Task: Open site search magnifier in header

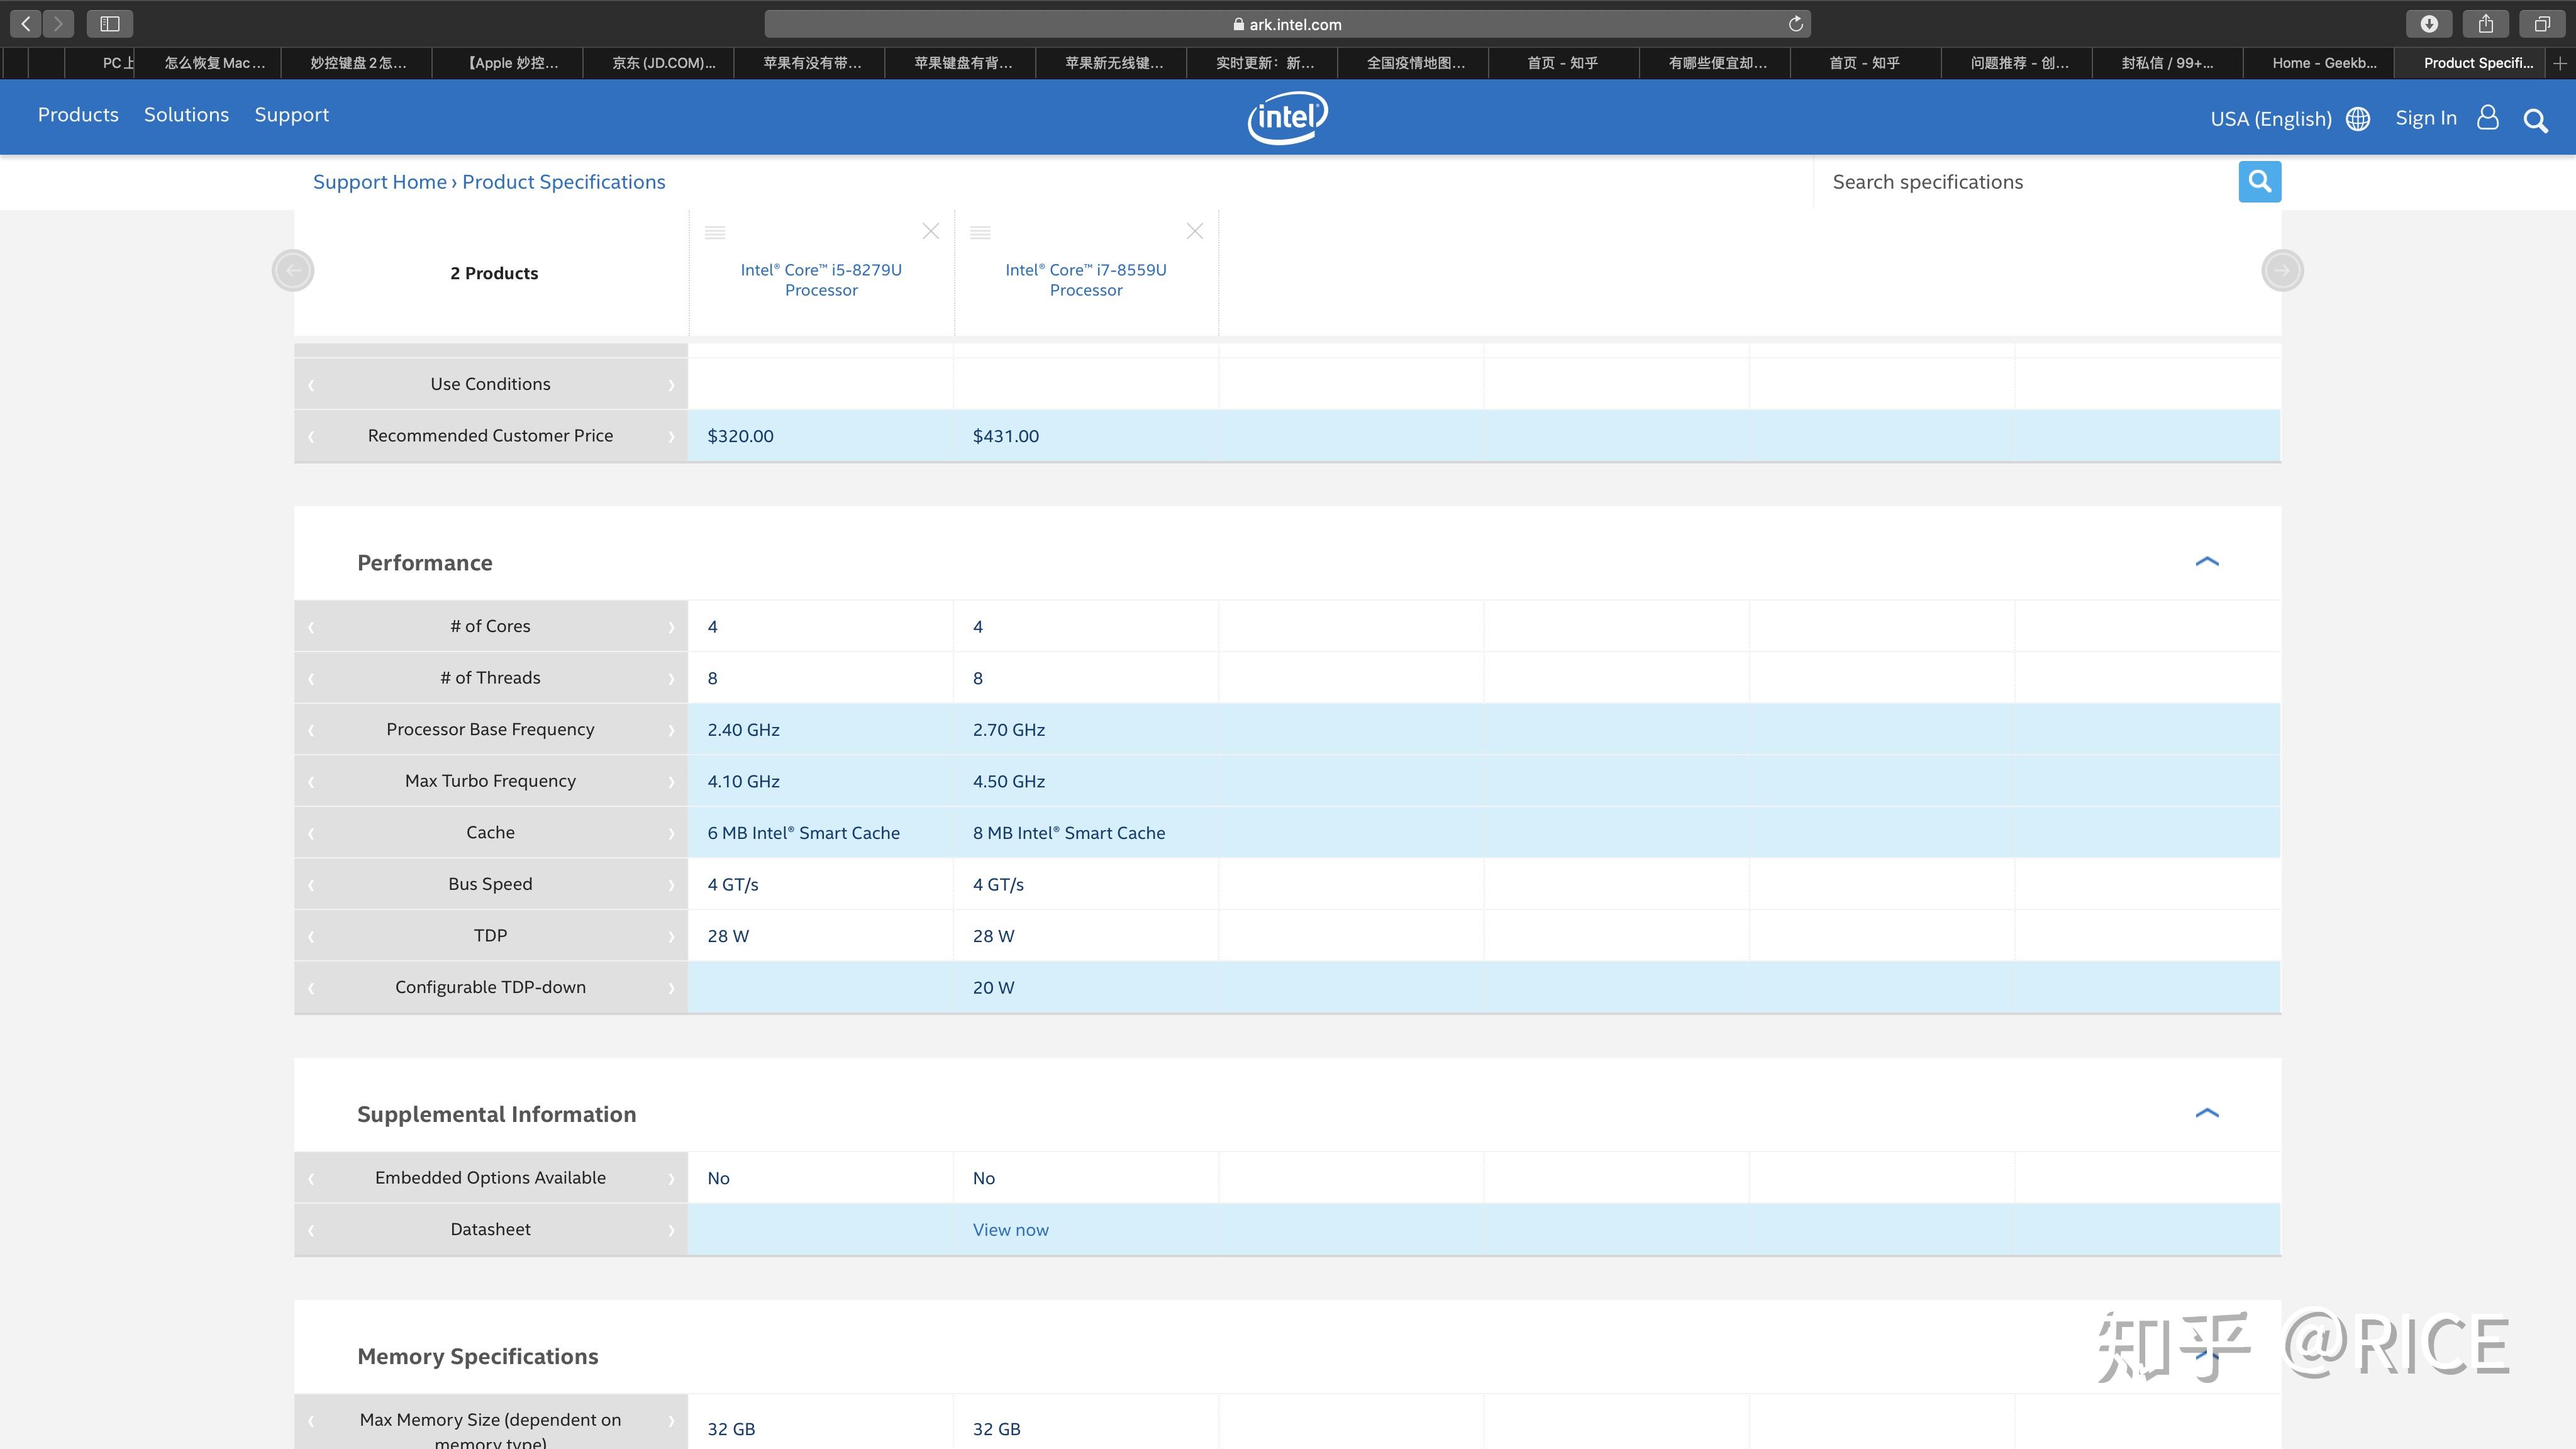Action: (x=2535, y=120)
